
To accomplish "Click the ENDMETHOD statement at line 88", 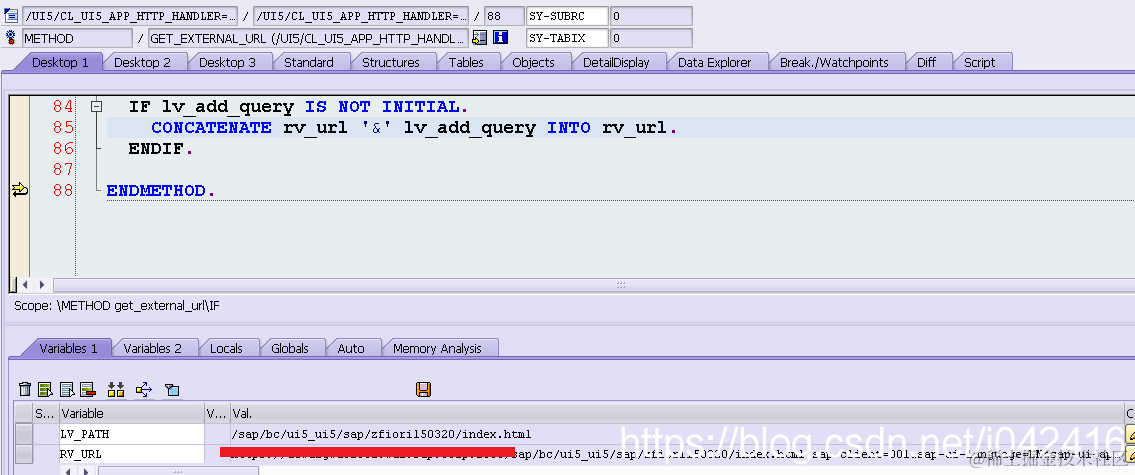I will tap(161, 190).
